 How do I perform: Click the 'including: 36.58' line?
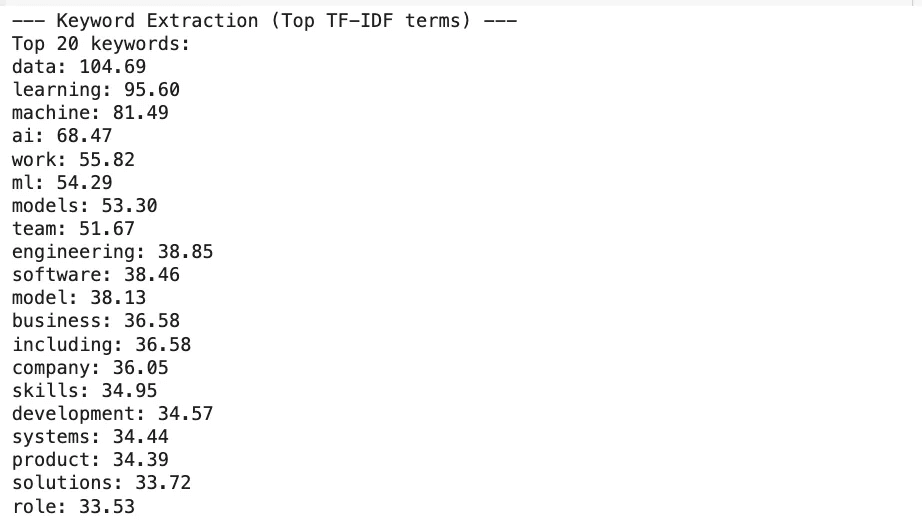[x=101, y=344]
